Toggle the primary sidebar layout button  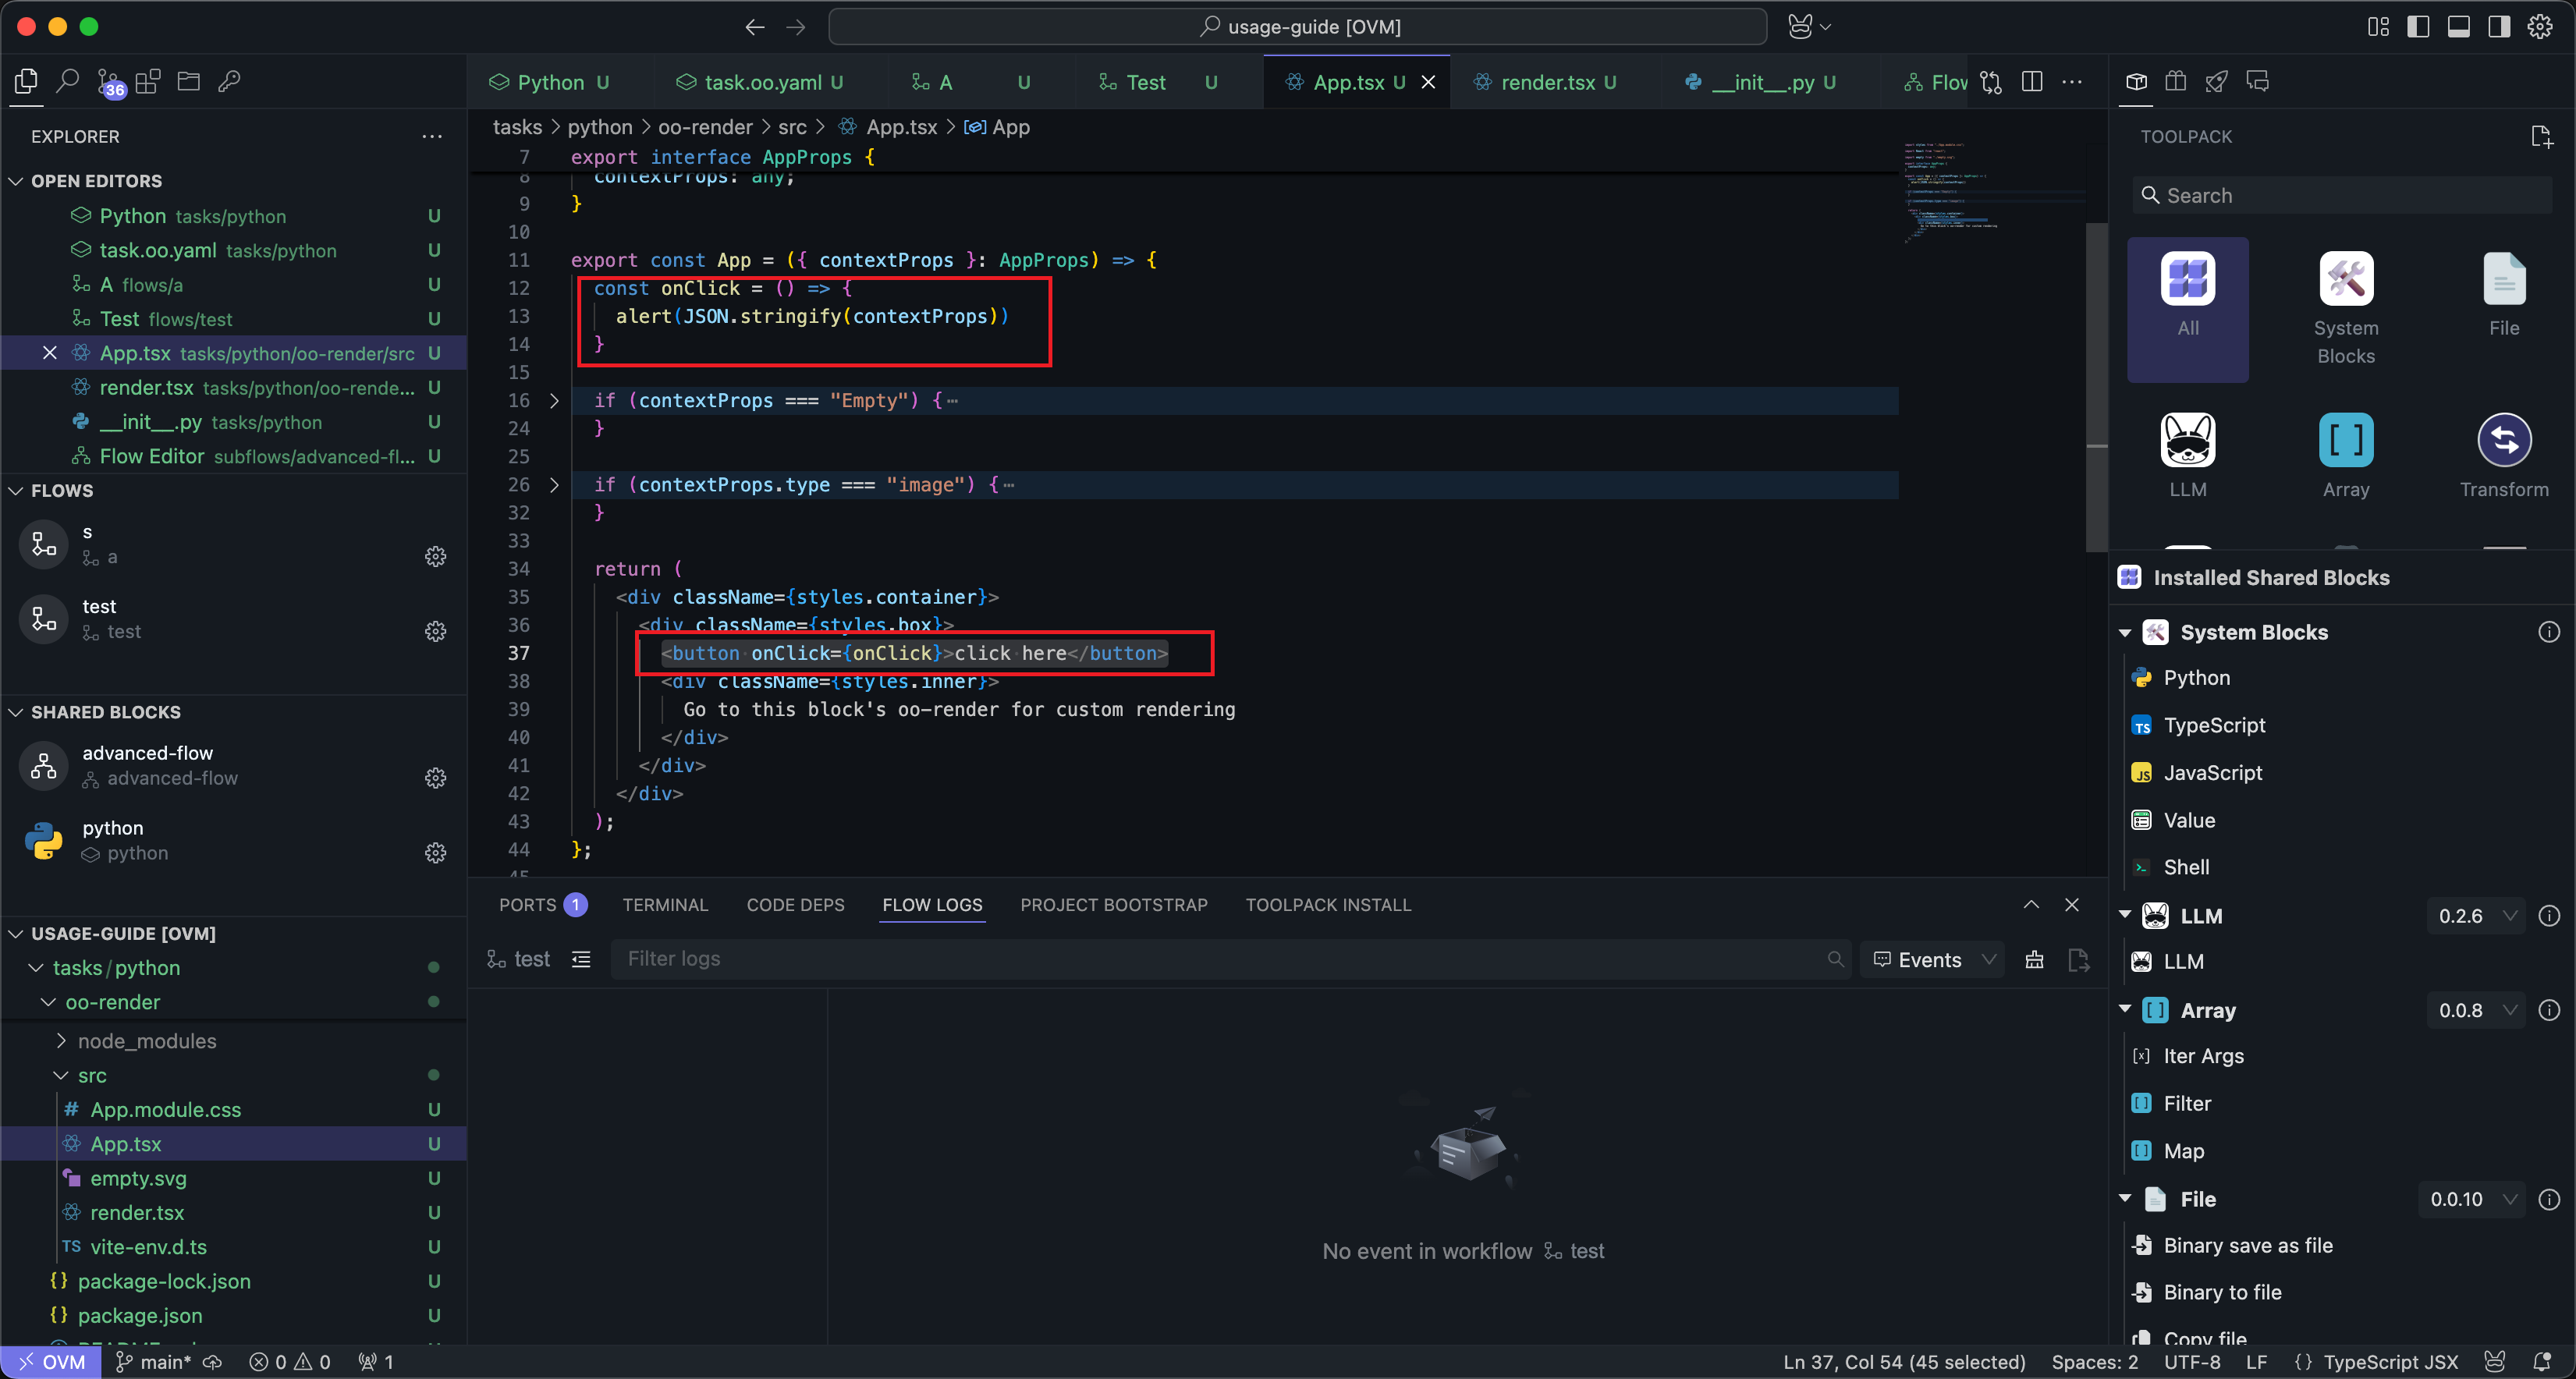click(x=2418, y=27)
